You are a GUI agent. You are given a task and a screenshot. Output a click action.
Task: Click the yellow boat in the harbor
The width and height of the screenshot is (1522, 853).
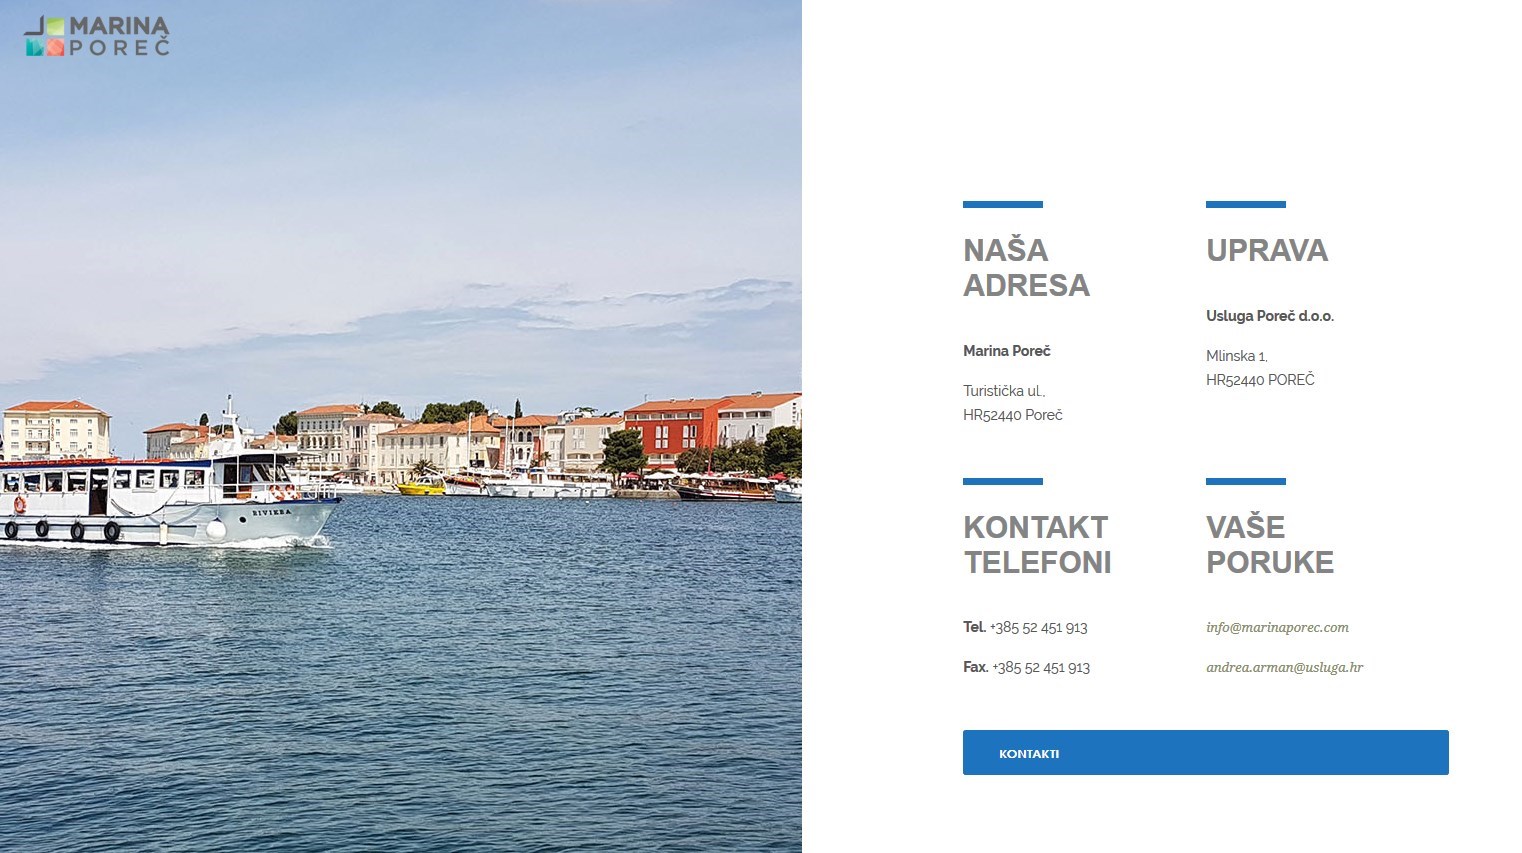coord(421,487)
